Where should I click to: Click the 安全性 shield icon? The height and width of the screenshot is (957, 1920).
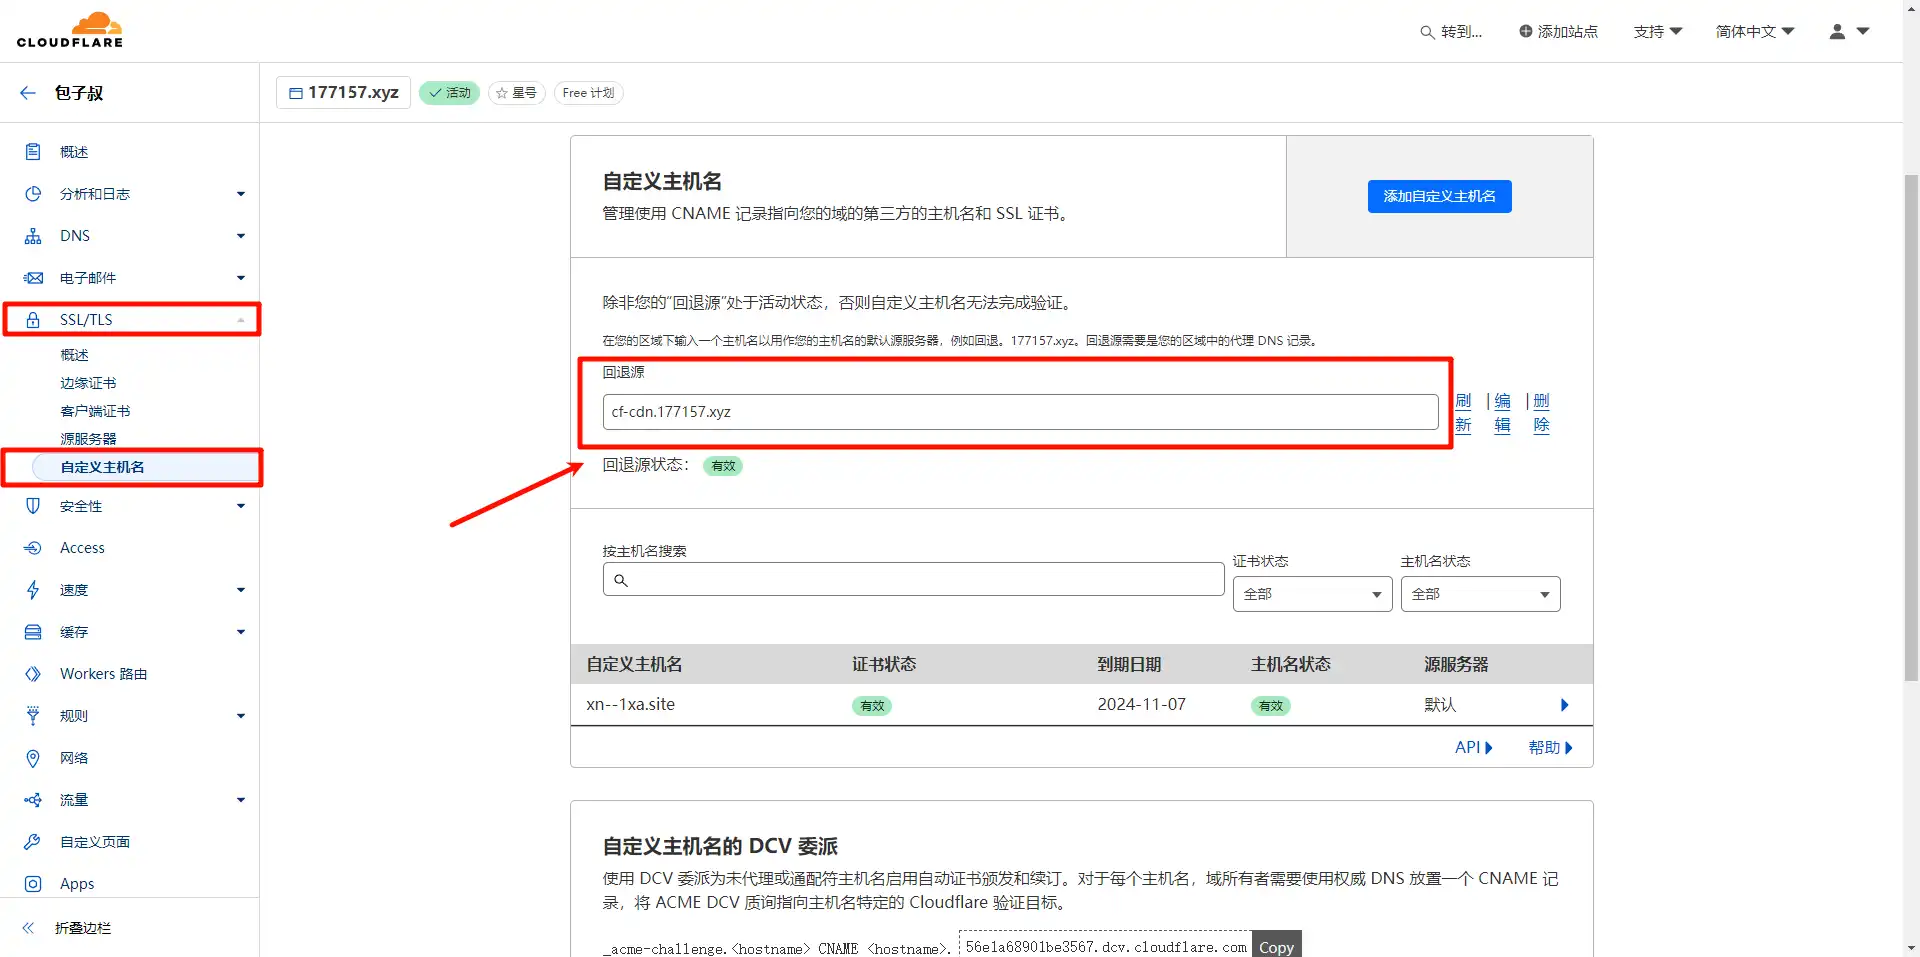[33, 506]
